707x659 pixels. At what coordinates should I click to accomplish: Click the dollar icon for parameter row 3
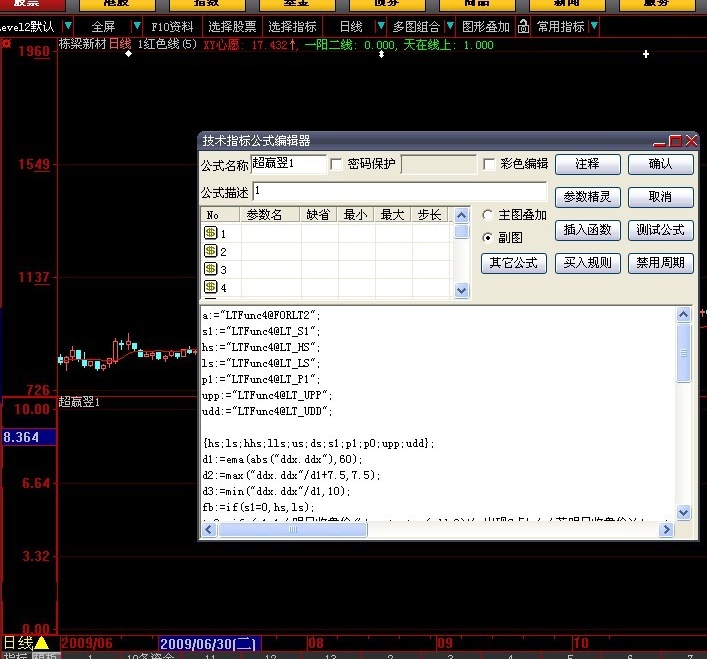[x=210, y=269]
